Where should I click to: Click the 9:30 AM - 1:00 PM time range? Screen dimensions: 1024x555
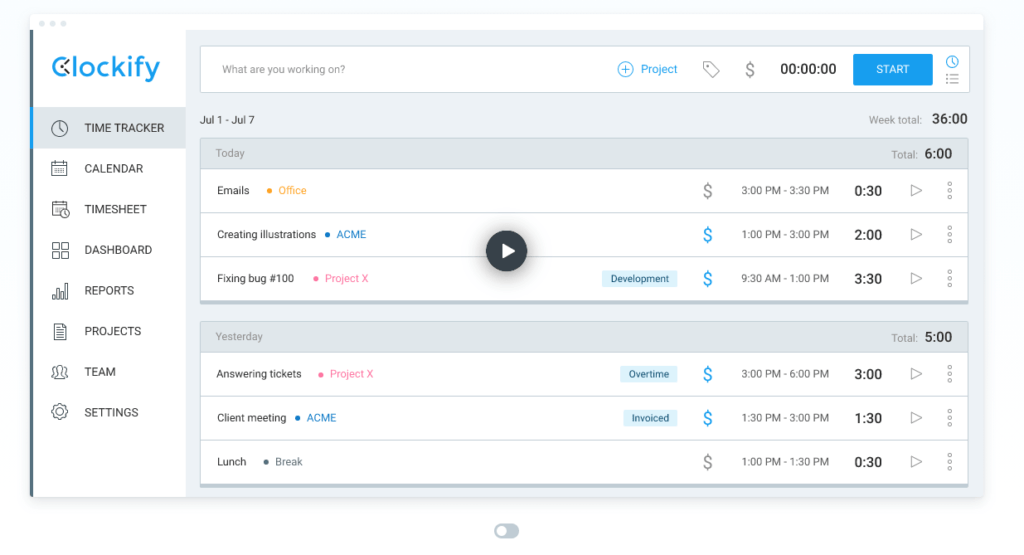(785, 278)
